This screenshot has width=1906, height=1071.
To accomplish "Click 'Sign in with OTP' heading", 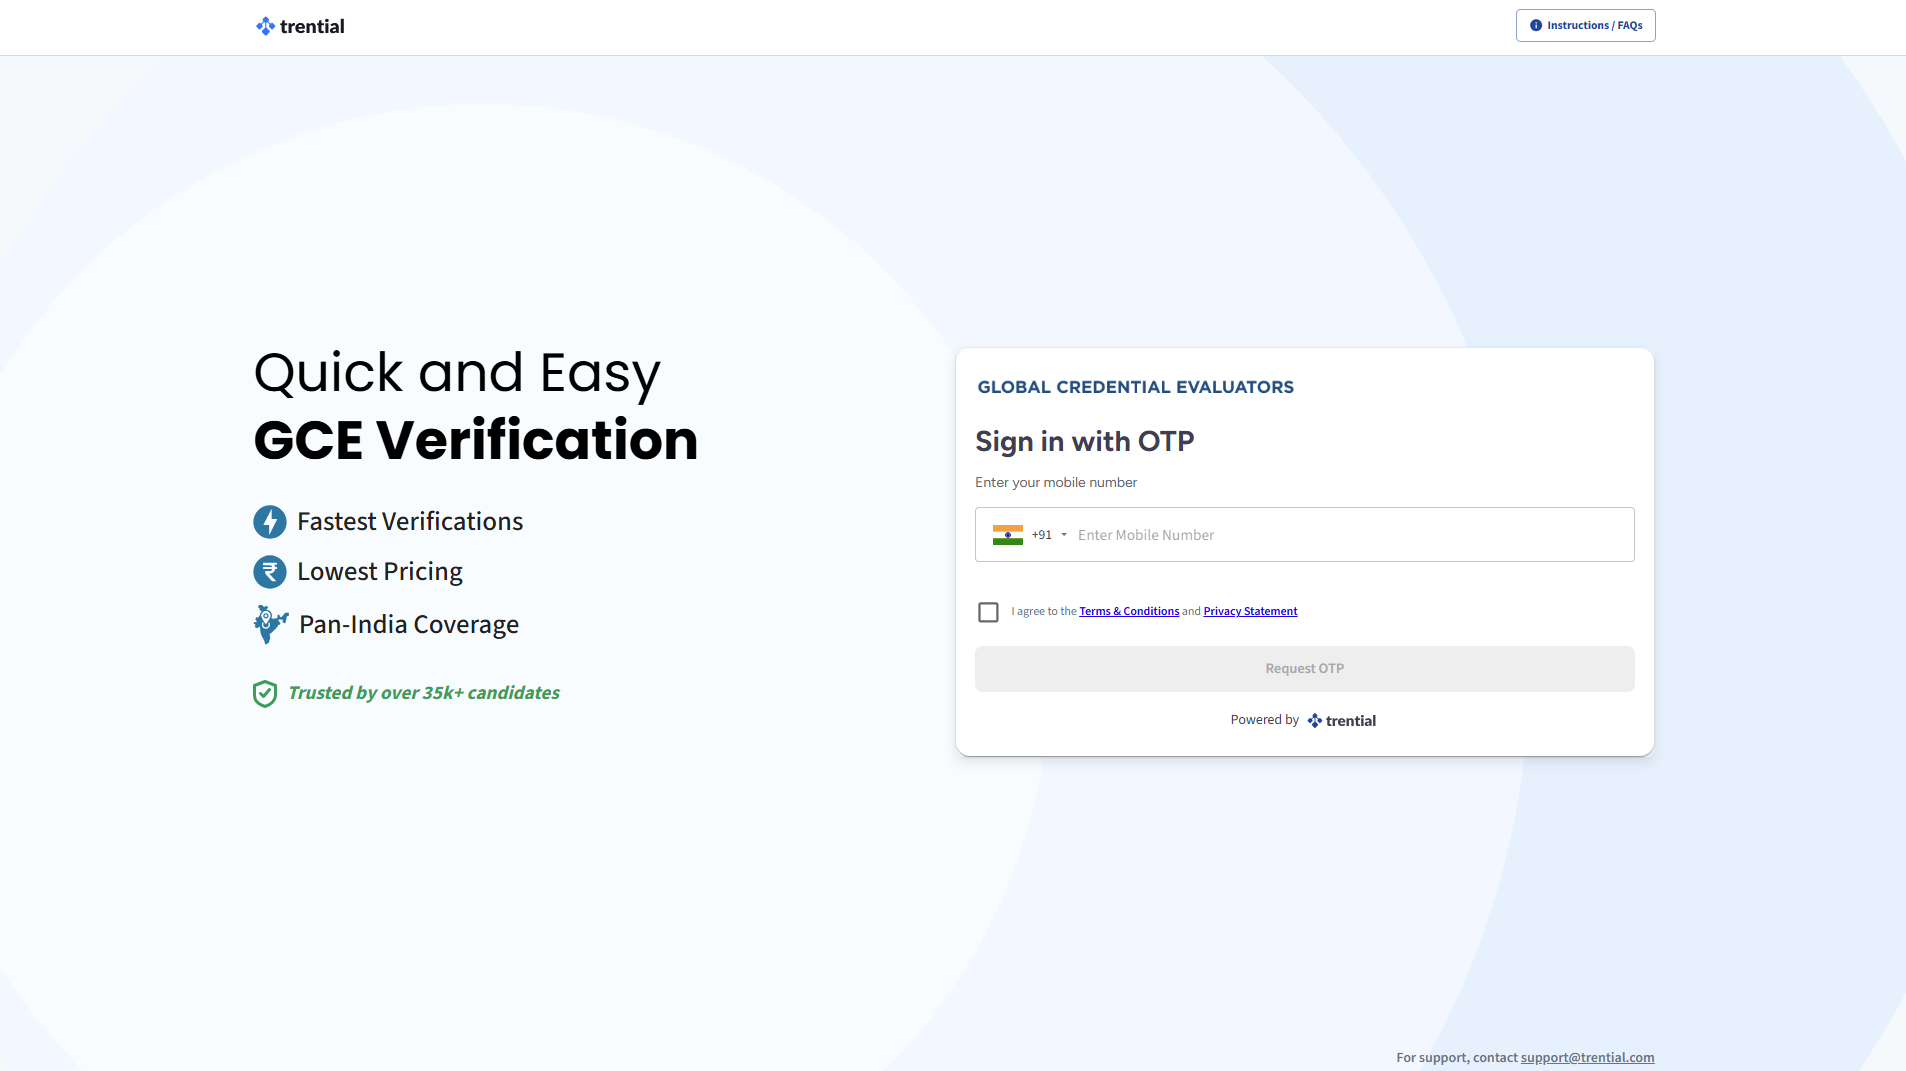I will click(x=1084, y=441).
